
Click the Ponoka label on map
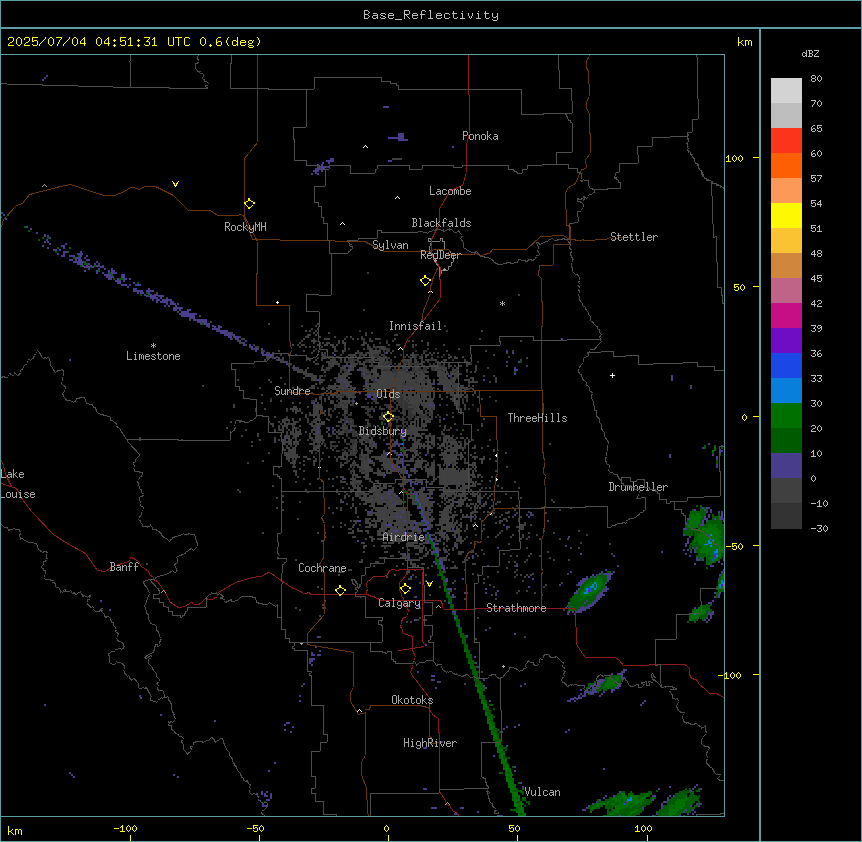pos(480,136)
